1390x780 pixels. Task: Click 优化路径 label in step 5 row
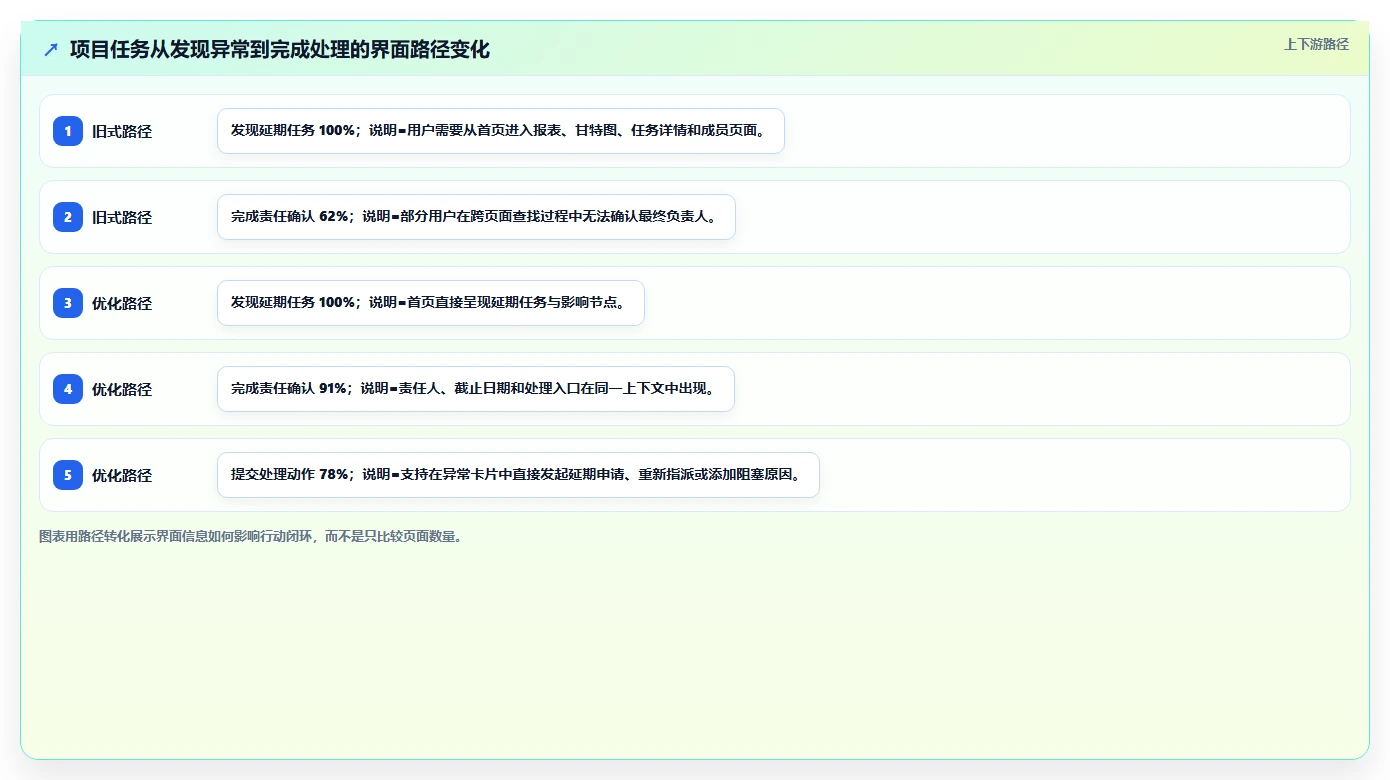click(122, 475)
